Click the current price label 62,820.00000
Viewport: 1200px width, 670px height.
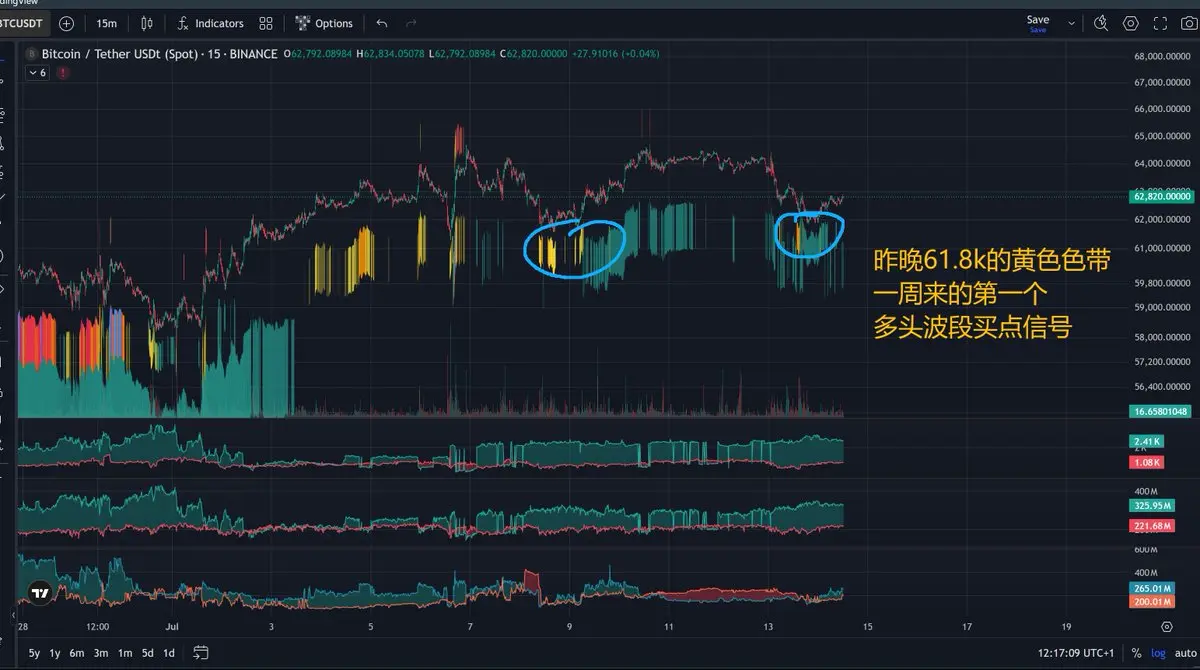pyautogui.click(x=1164, y=197)
